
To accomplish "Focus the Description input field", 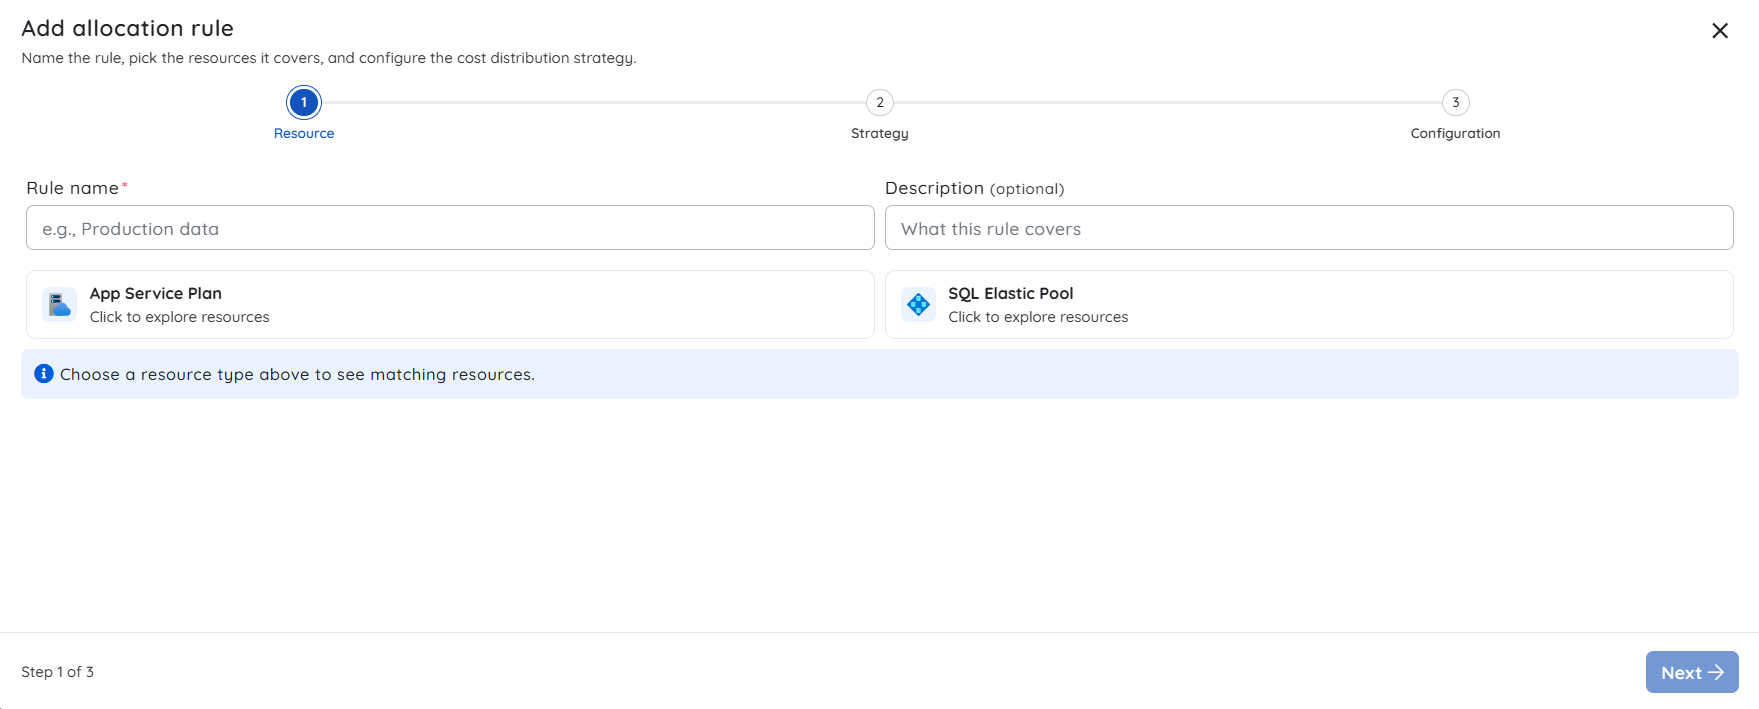I will 1309,228.
